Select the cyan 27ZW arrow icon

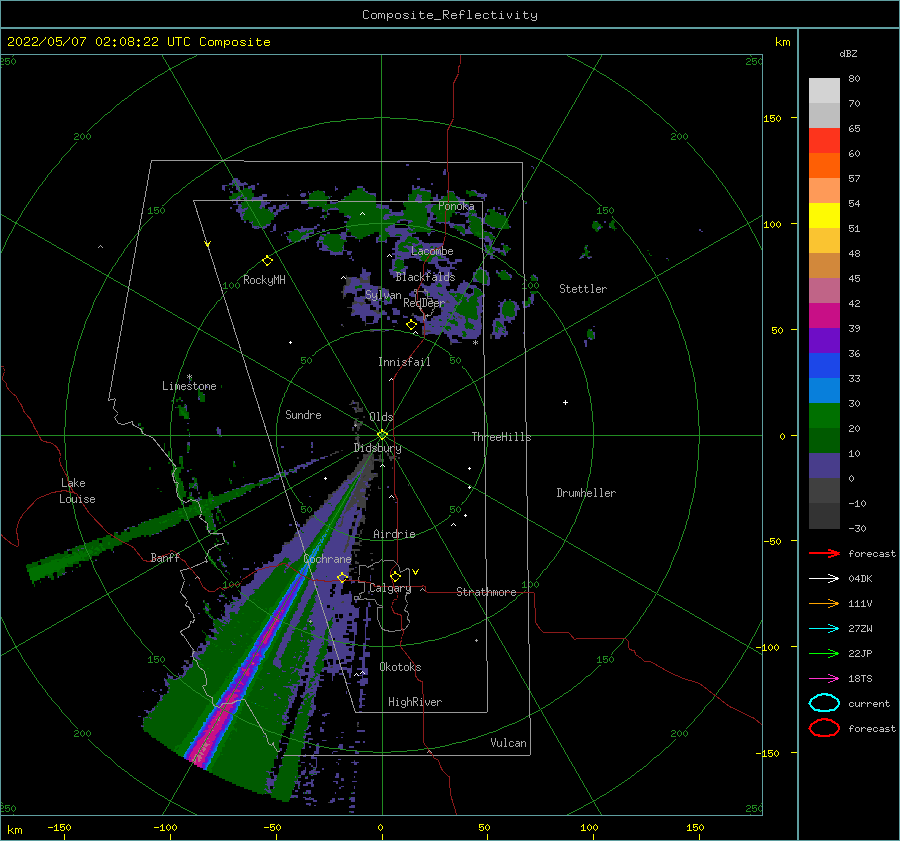[824, 629]
